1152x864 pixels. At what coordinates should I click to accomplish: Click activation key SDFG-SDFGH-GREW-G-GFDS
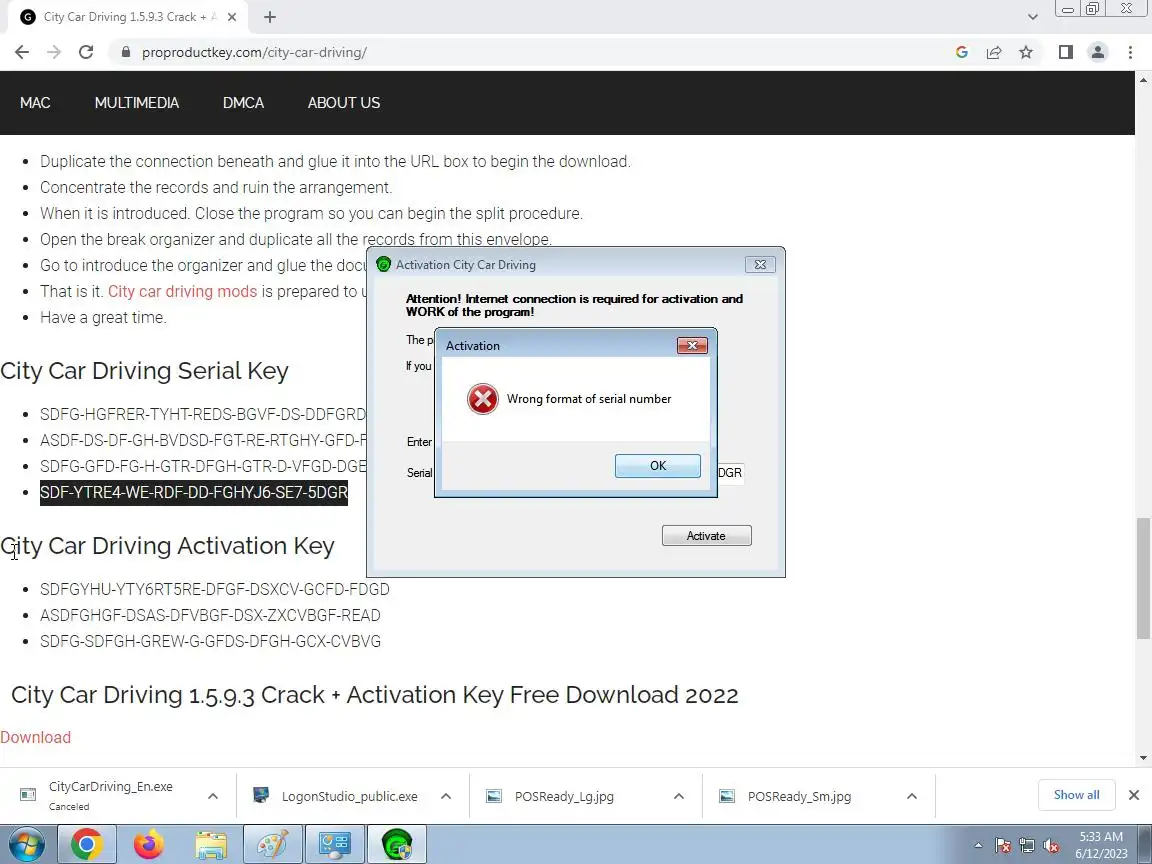pyautogui.click(x=210, y=641)
